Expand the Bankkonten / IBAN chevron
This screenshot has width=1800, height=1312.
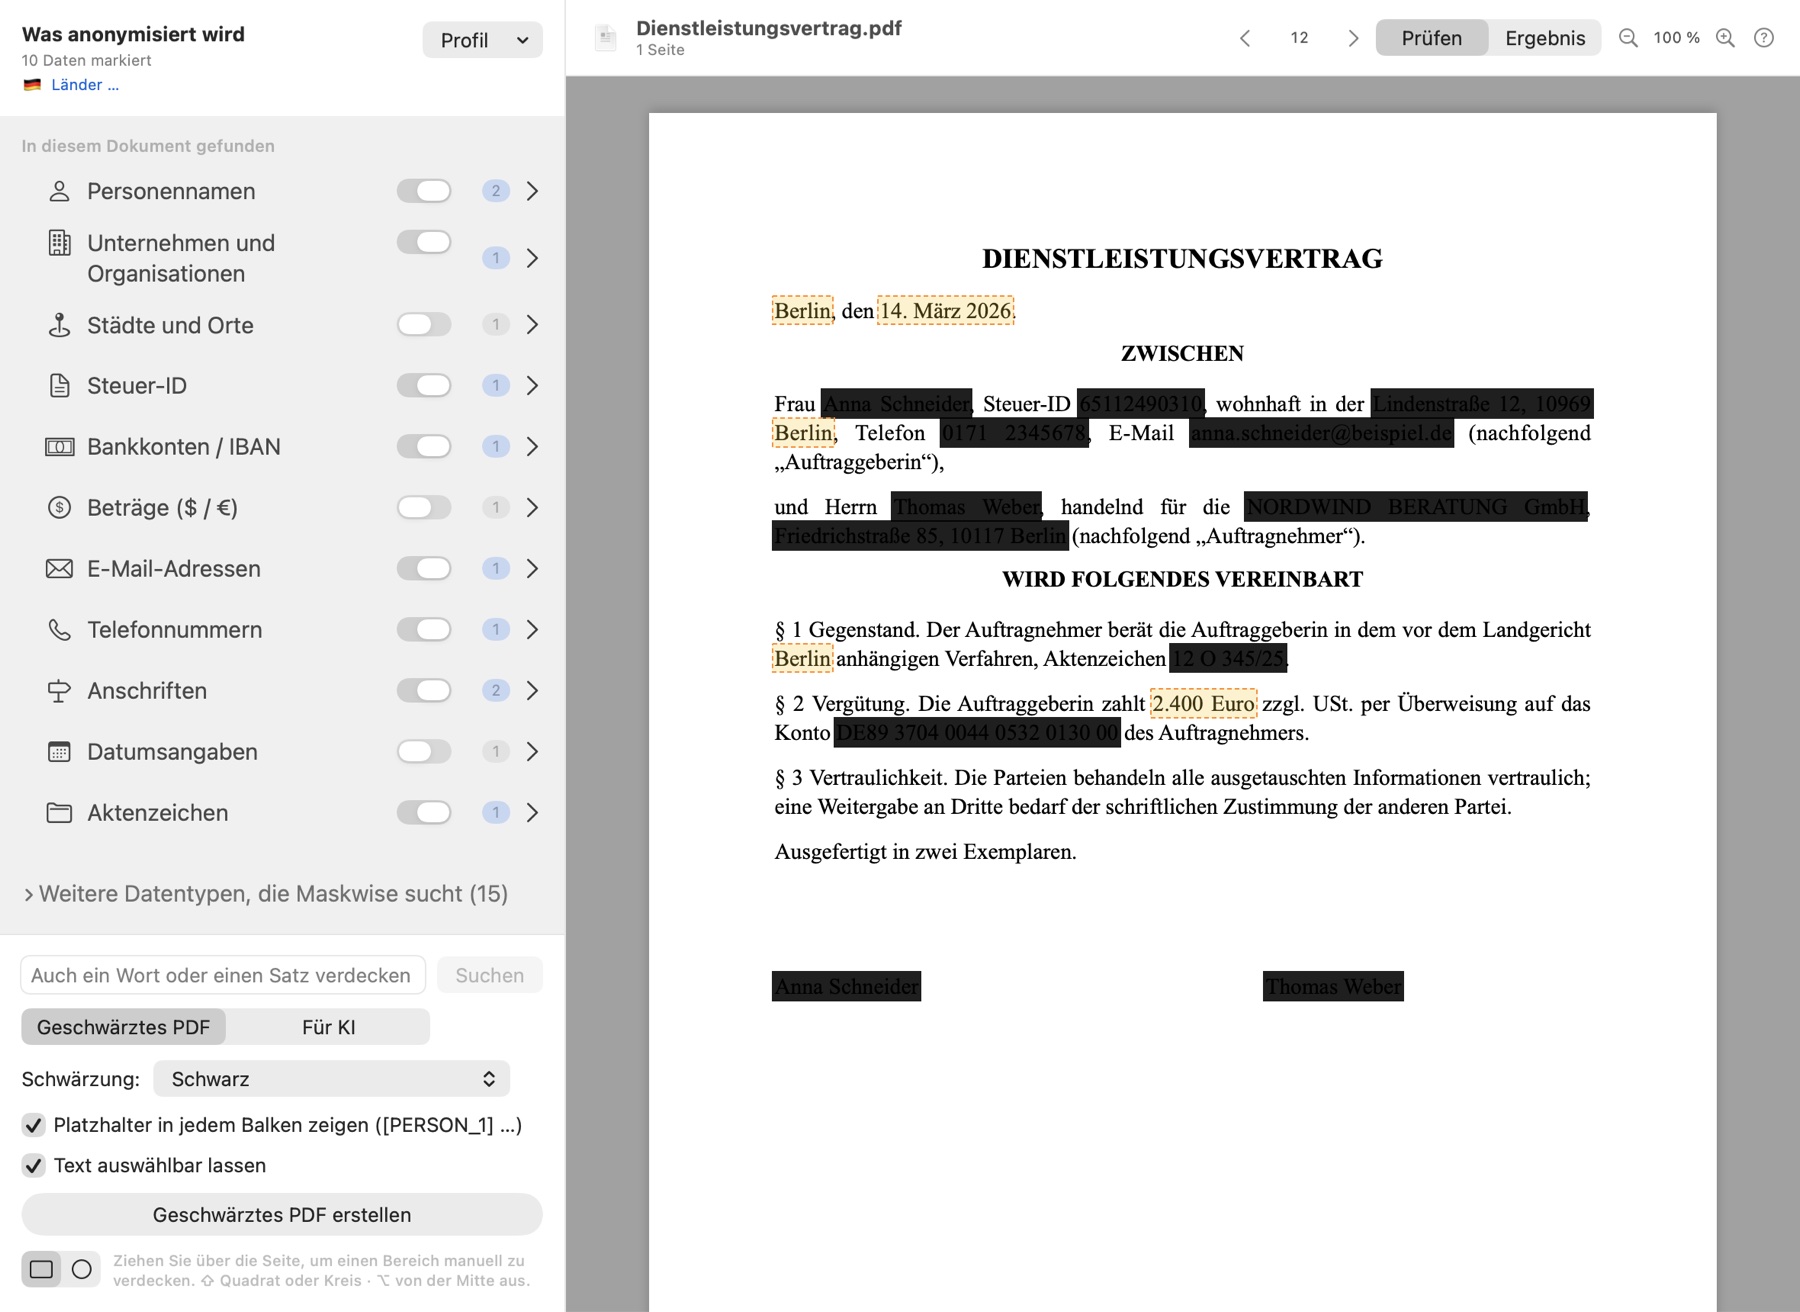click(x=532, y=447)
